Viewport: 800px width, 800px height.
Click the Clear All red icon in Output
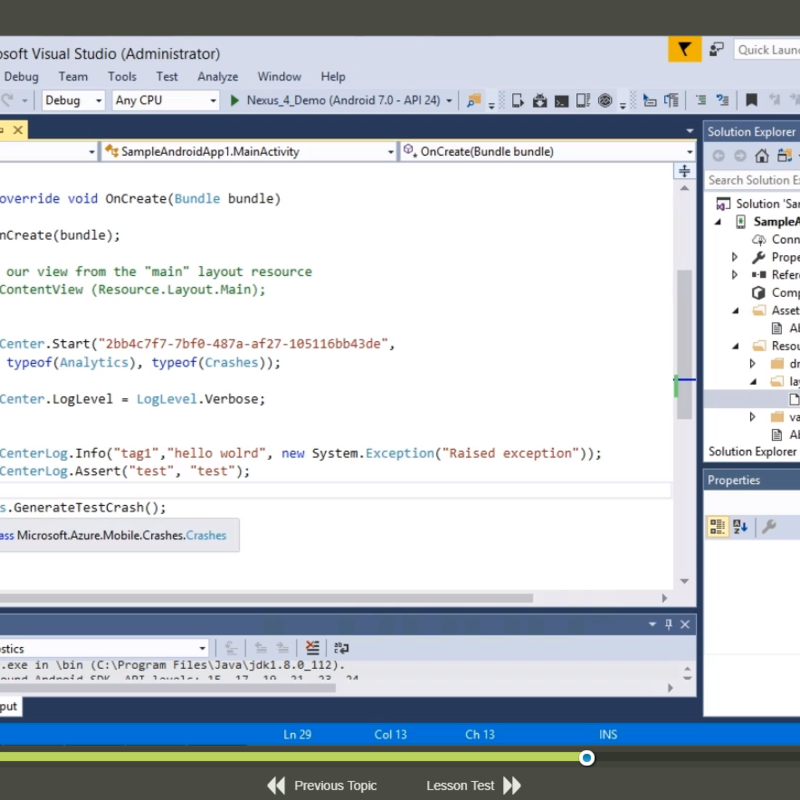tap(312, 648)
